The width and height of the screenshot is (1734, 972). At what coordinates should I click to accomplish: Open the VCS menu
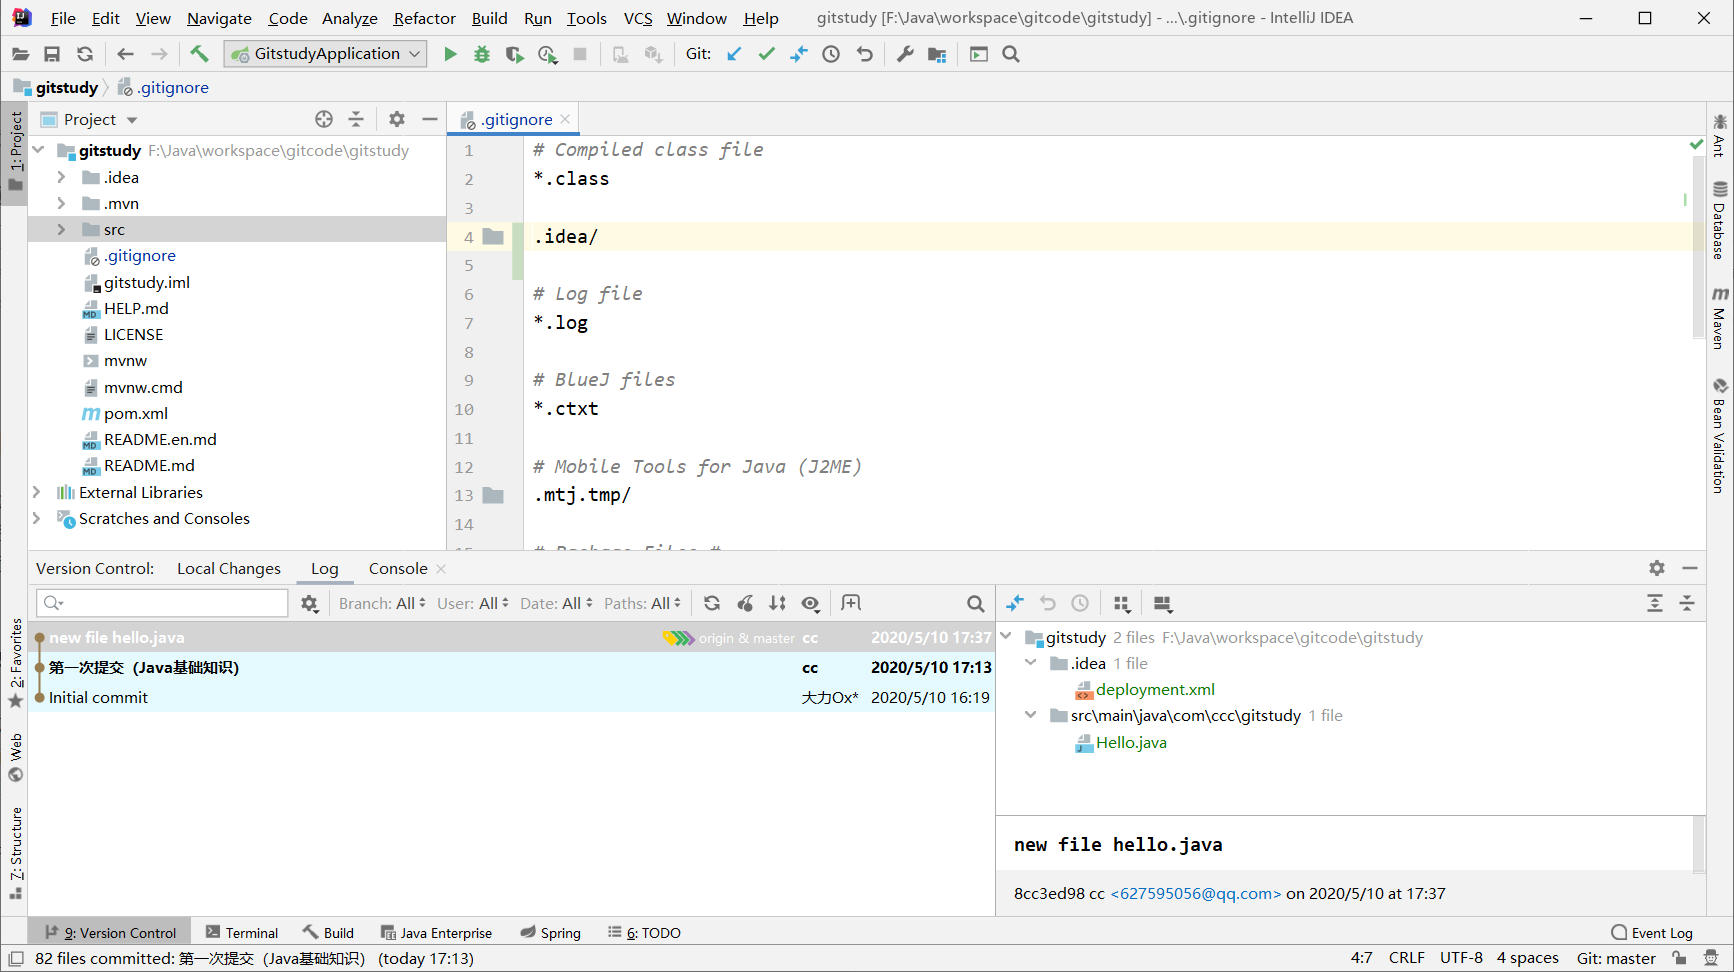(638, 18)
